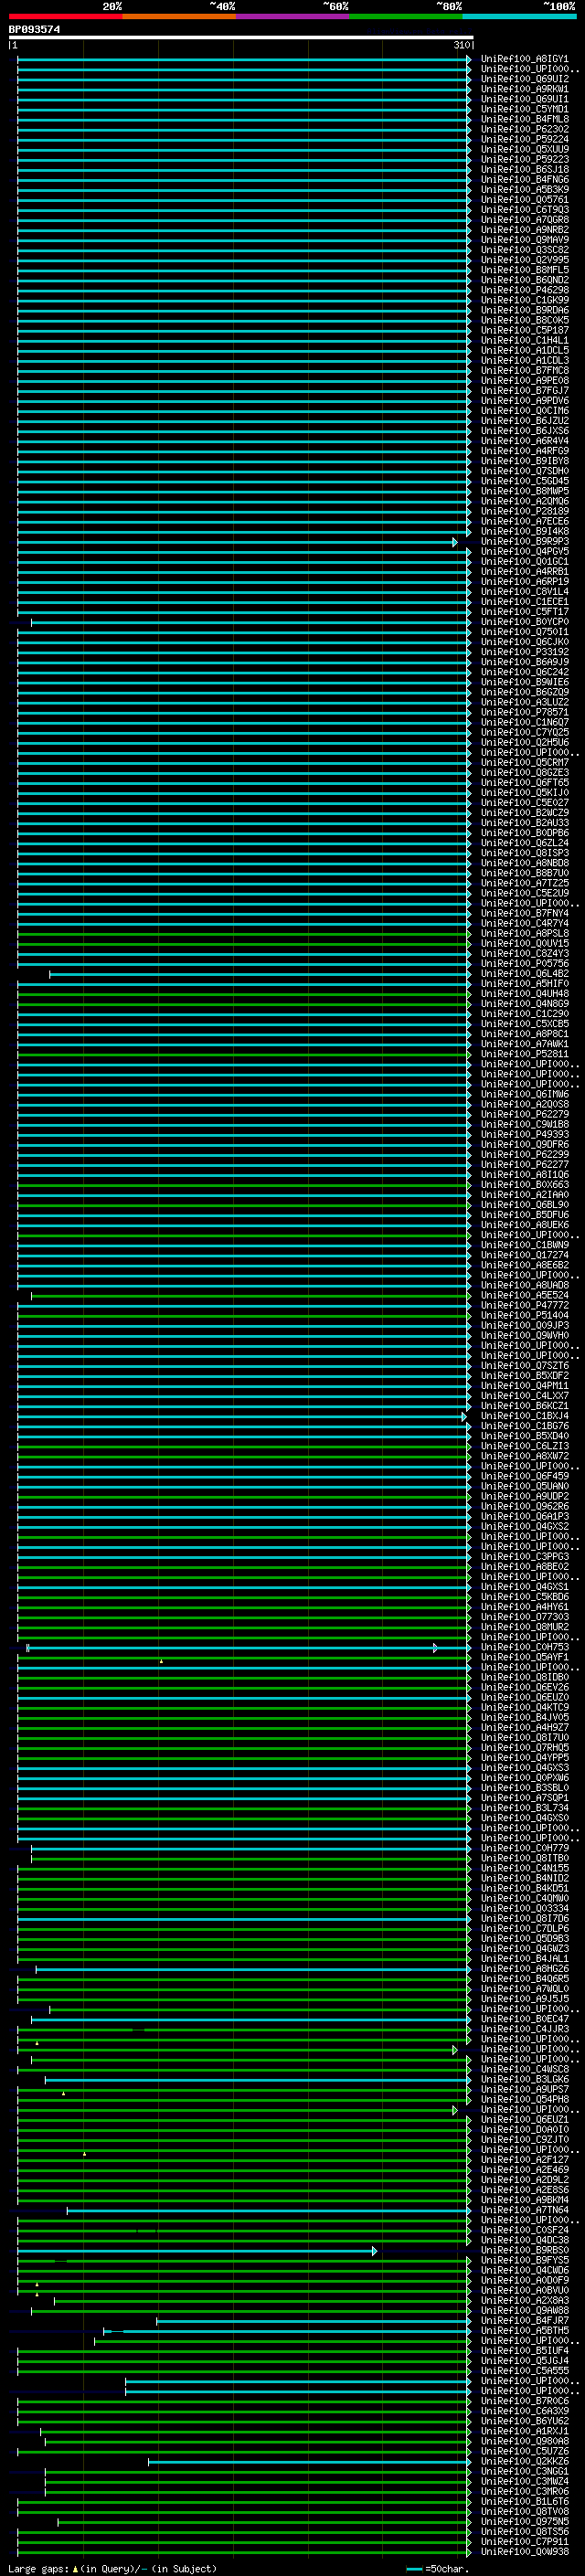Select the UniRef100_B0YCP0 hit label

pyautogui.click(x=524, y=622)
